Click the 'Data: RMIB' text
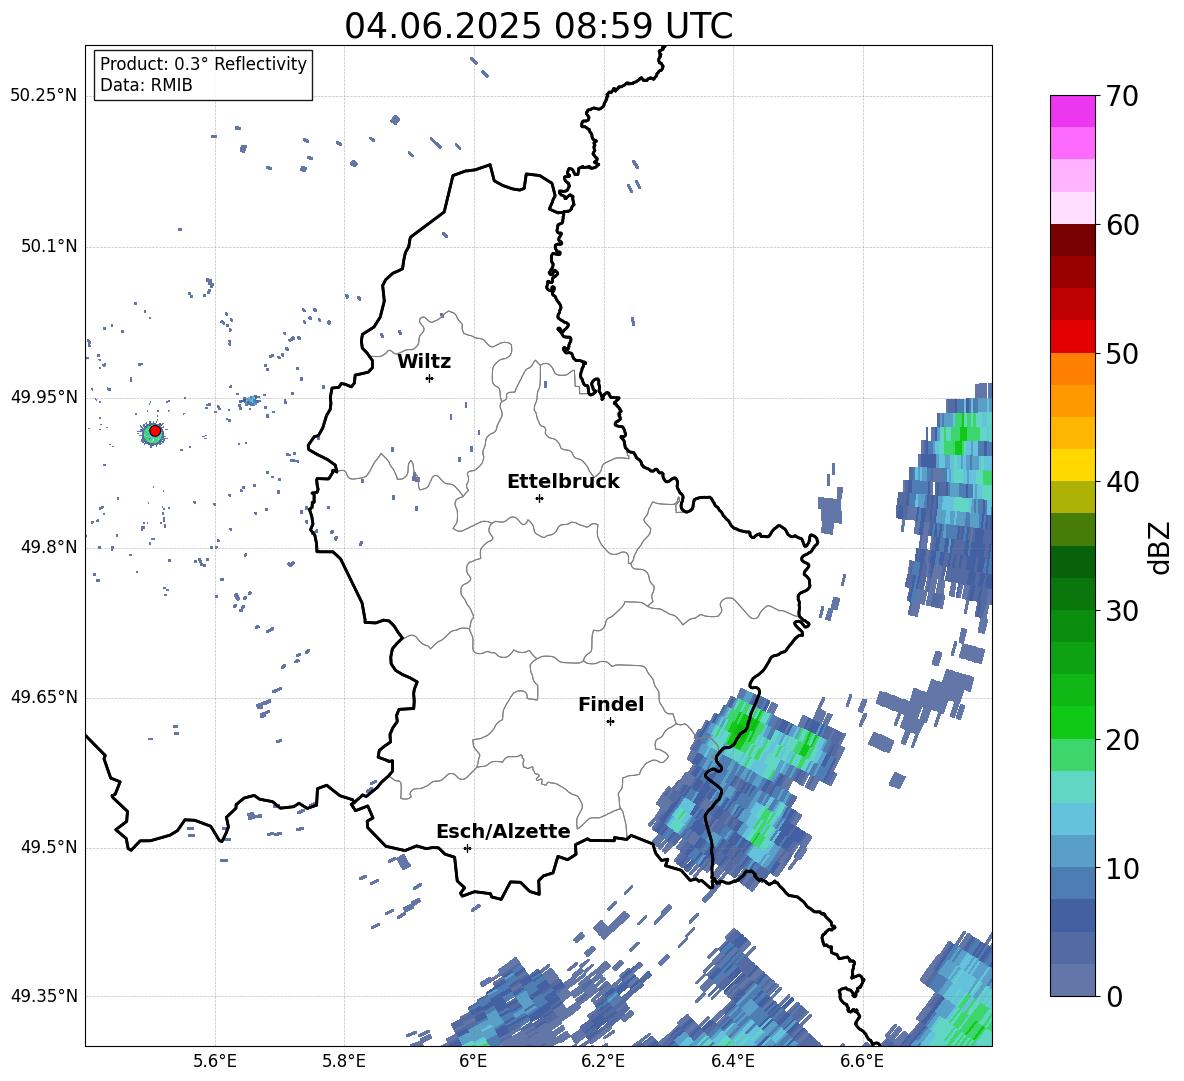This screenshot has height=1081, width=1184. (146, 85)
